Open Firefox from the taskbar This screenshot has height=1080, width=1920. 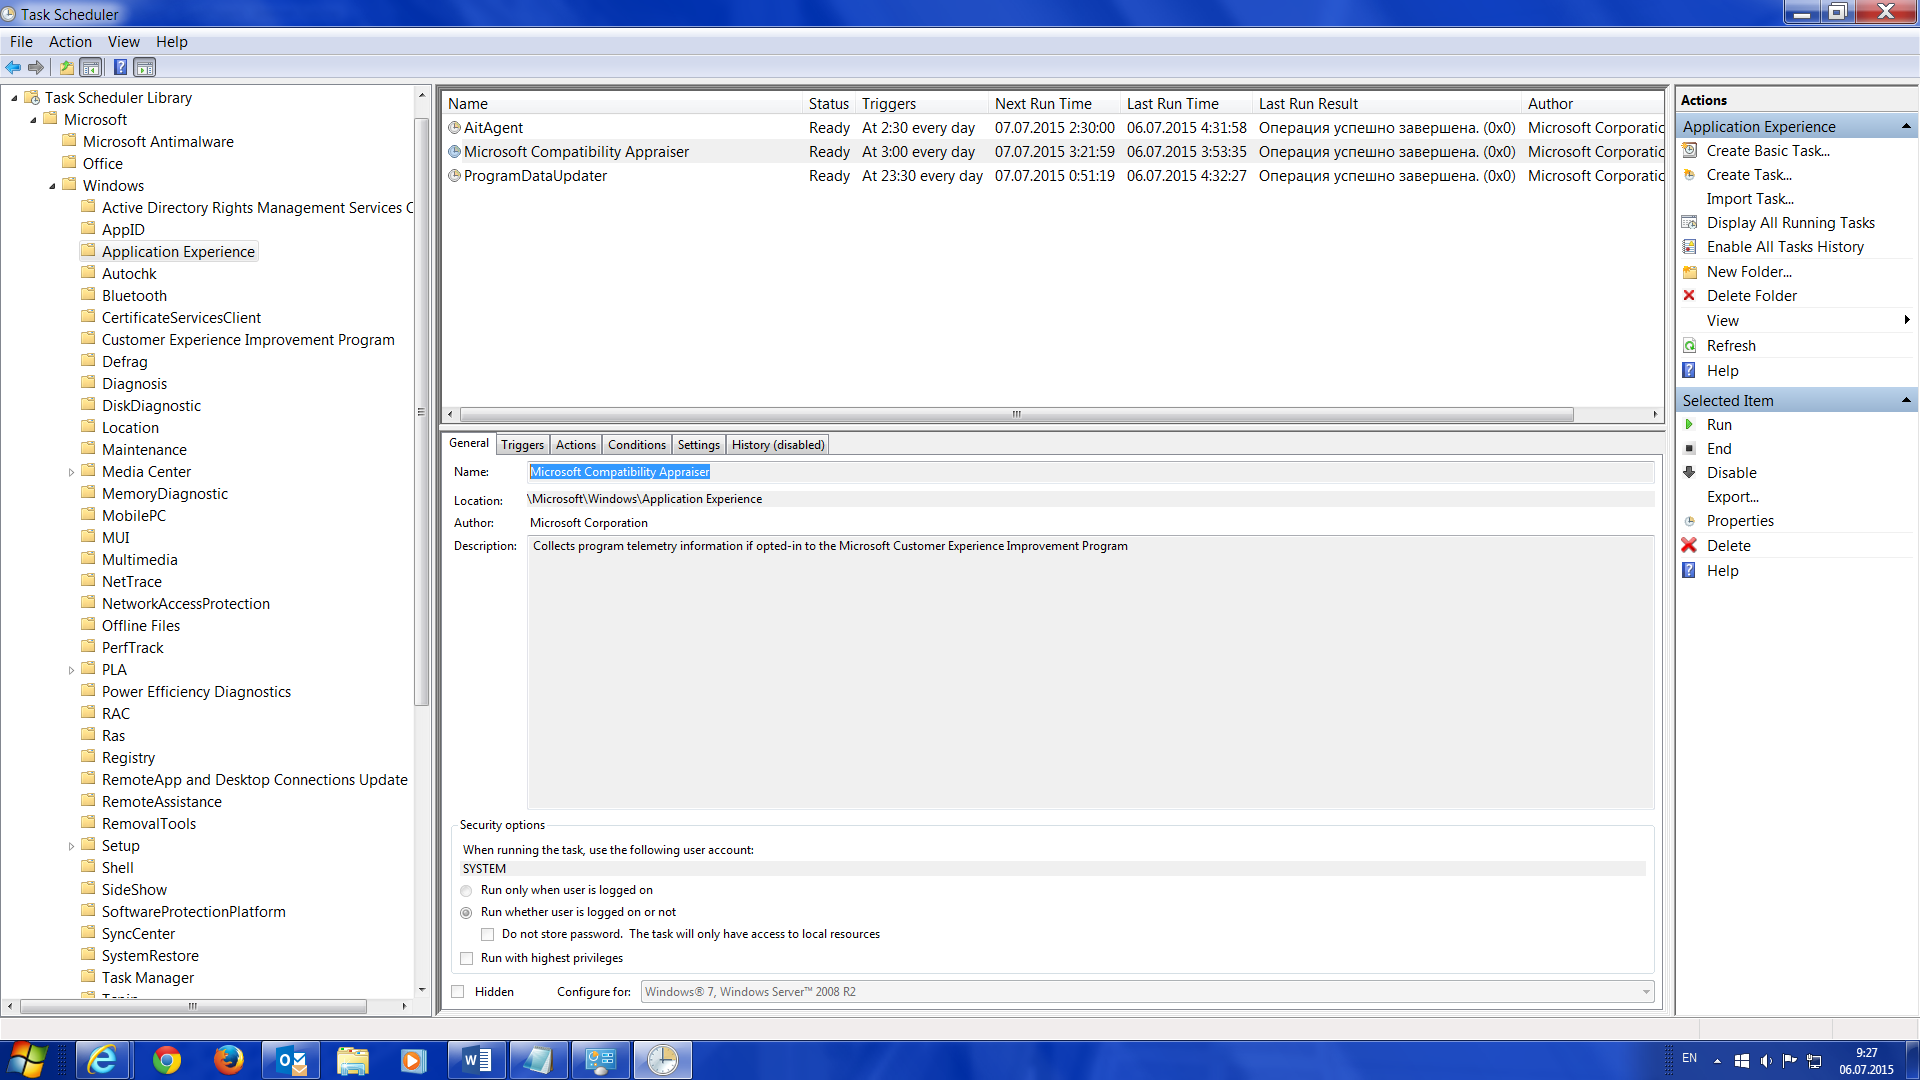click(228, 1060)
